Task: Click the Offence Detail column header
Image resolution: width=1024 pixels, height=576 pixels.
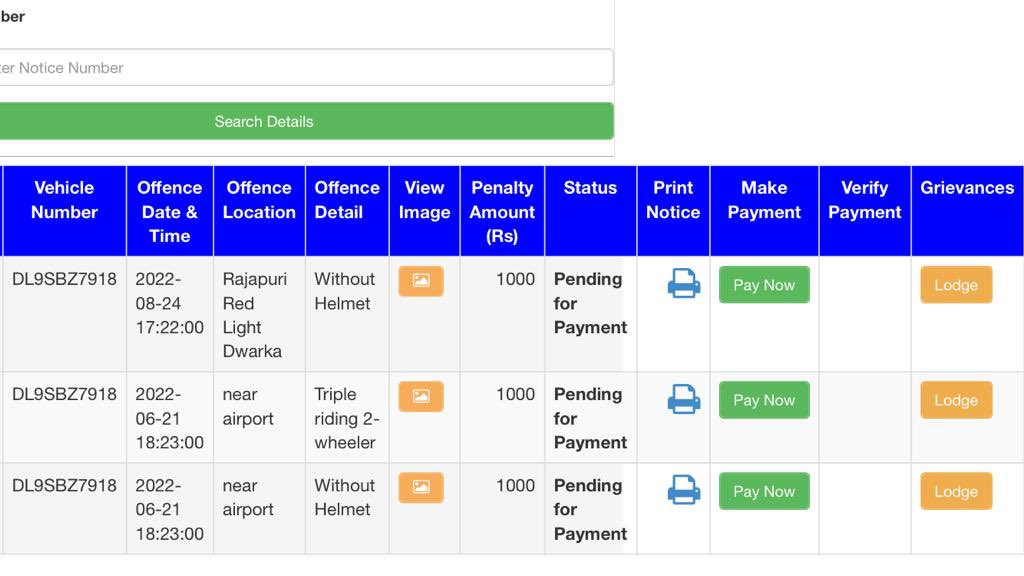Action: click(347, 210)
